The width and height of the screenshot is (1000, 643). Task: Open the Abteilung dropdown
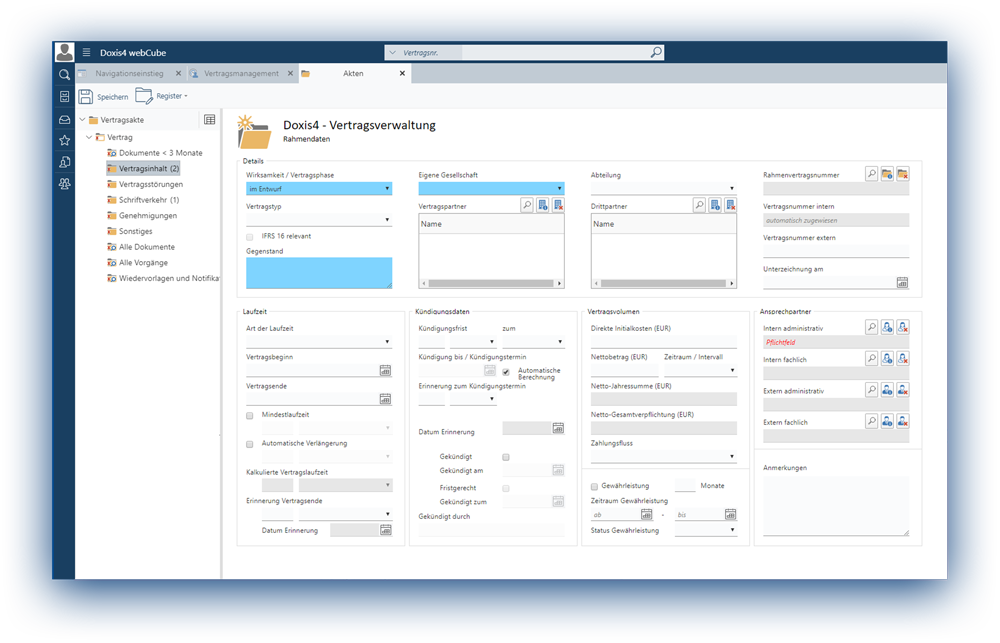click(x=663, y=188)
